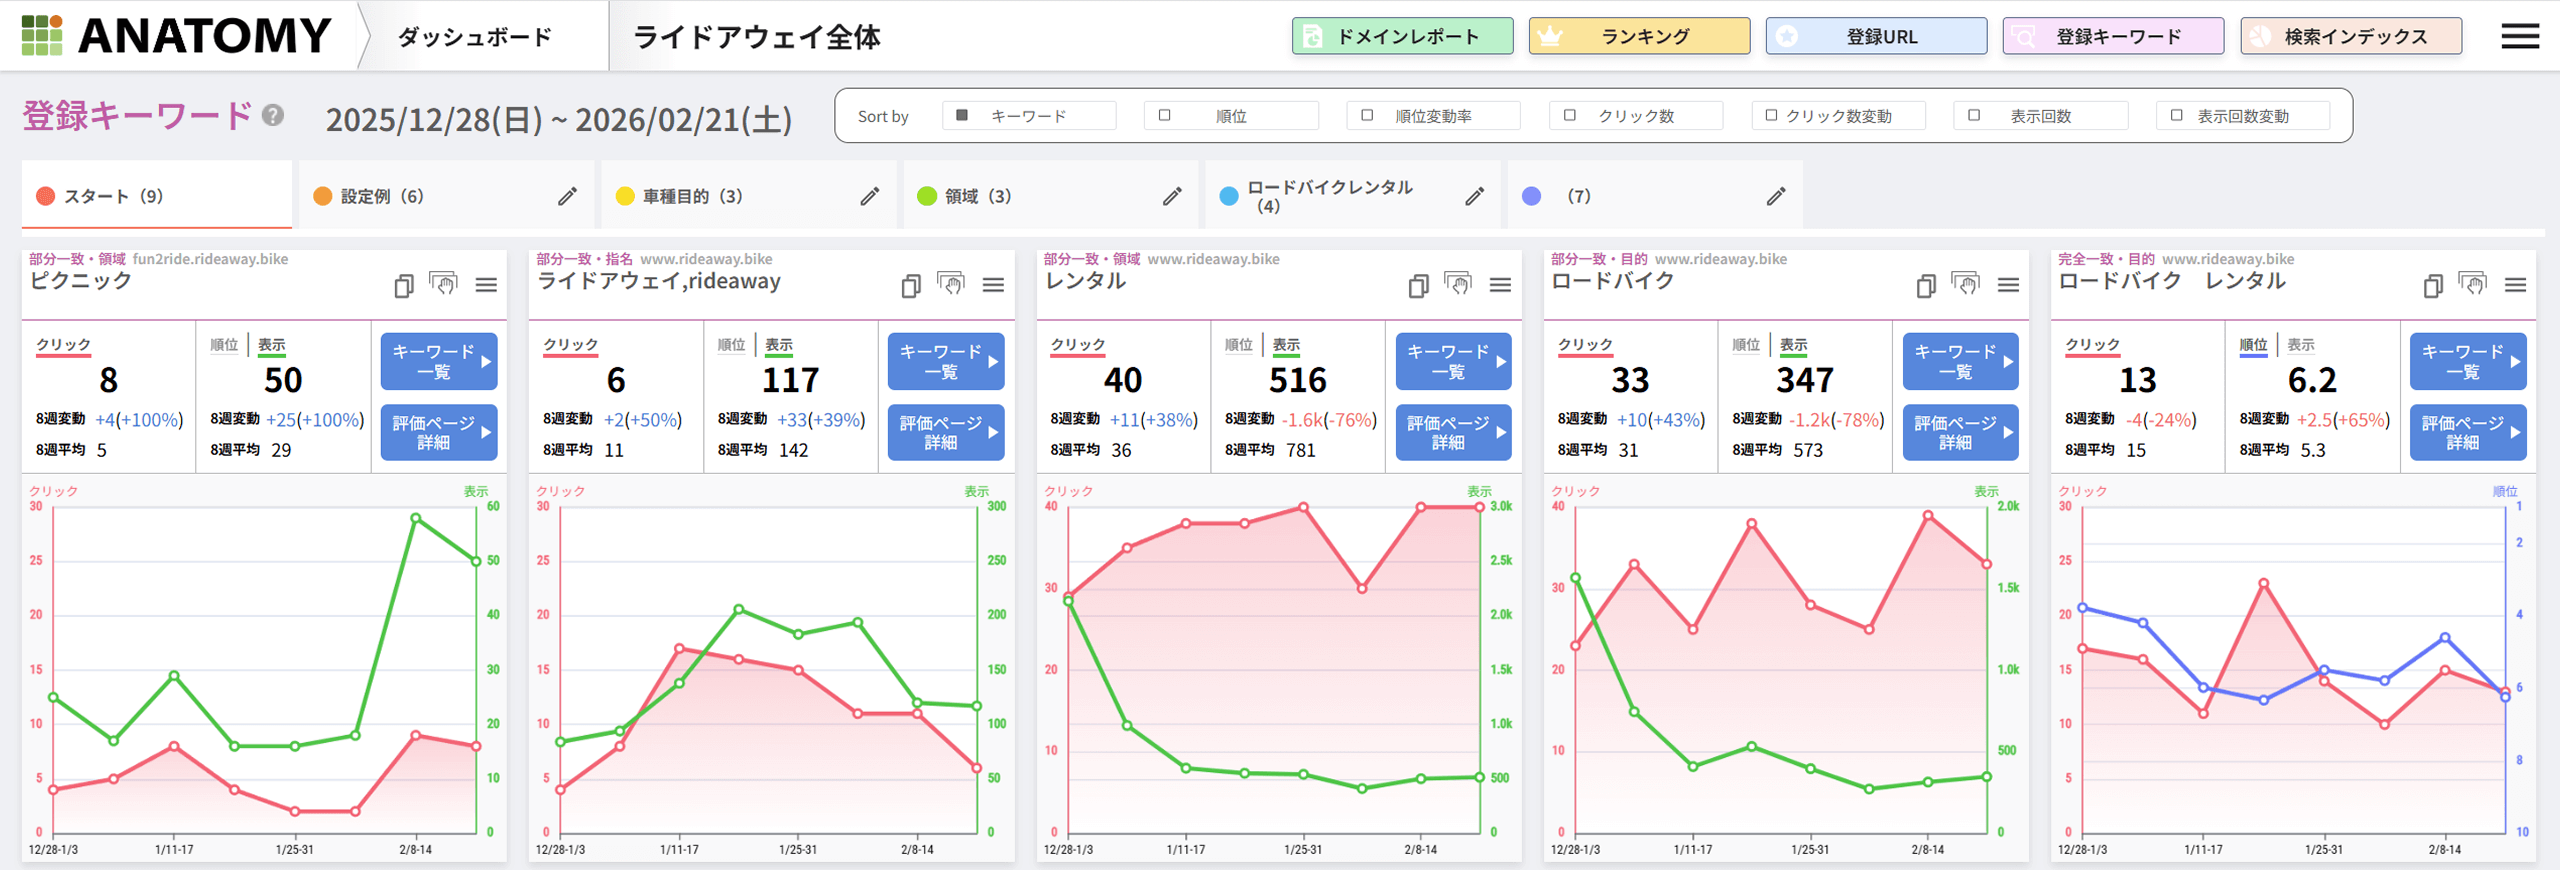This screenshot has height=870, width=2560.
Task: Click the ダッシュボード breadcrumb
Action: pyautogui.click(x=475, y=37)
